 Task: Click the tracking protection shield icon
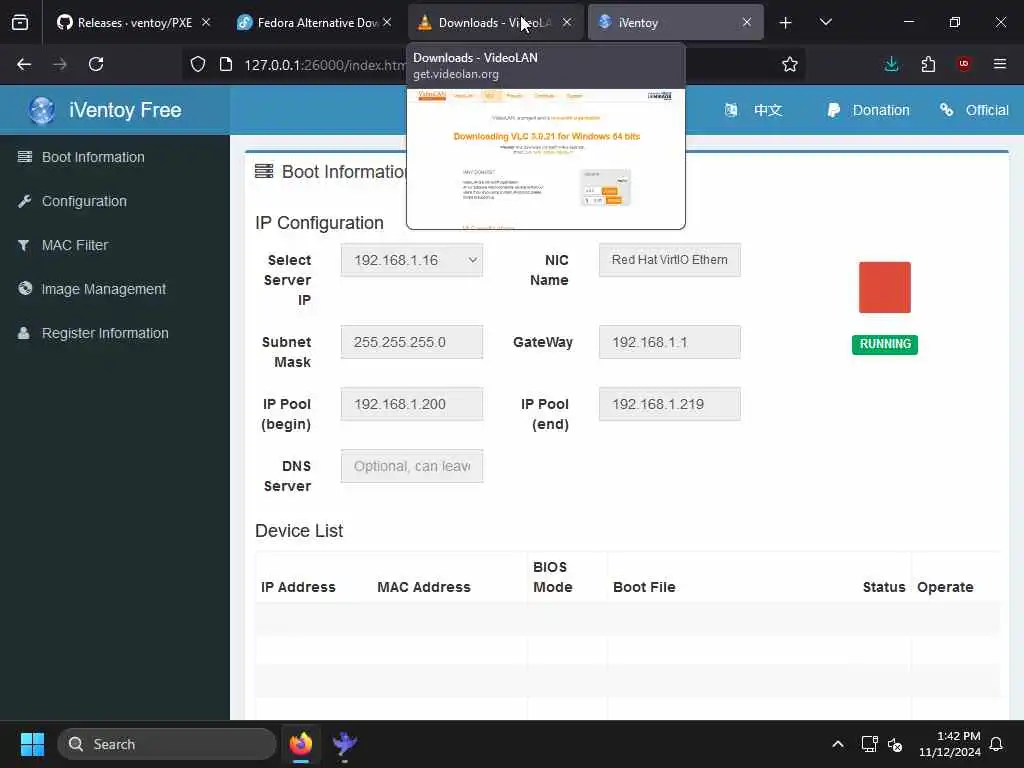click(198, 64)
